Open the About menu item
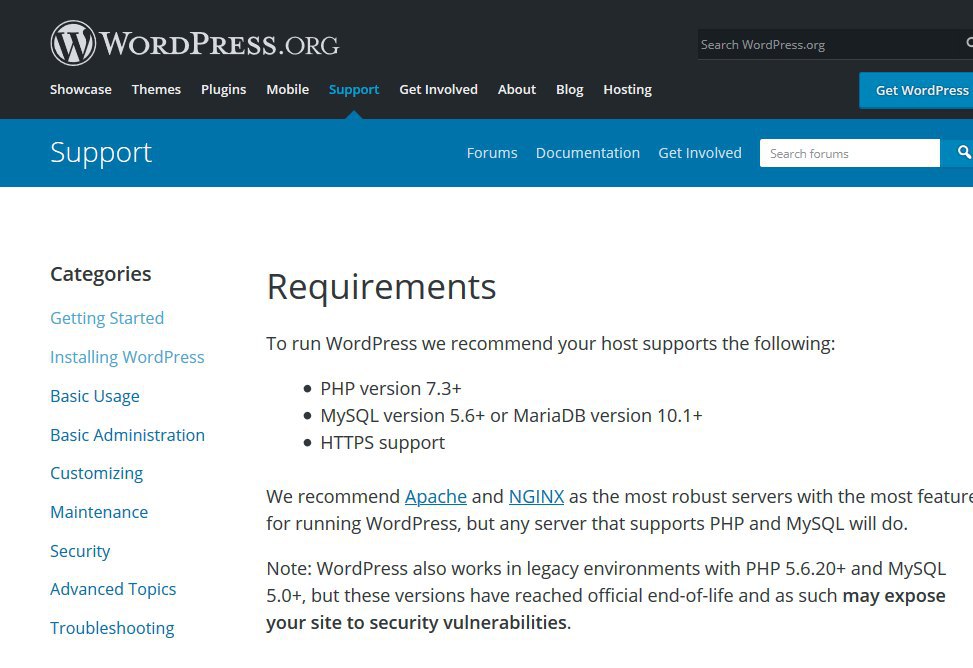Image resolution: width=973 pixels, height=668 pixels. click(x=517, y=89)
